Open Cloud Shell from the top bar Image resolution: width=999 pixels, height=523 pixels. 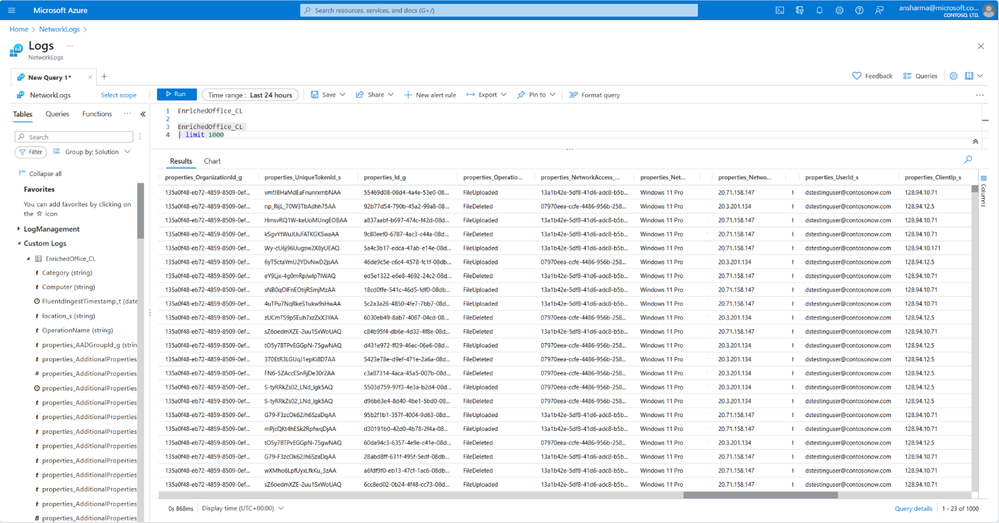(x=780, y=10)
